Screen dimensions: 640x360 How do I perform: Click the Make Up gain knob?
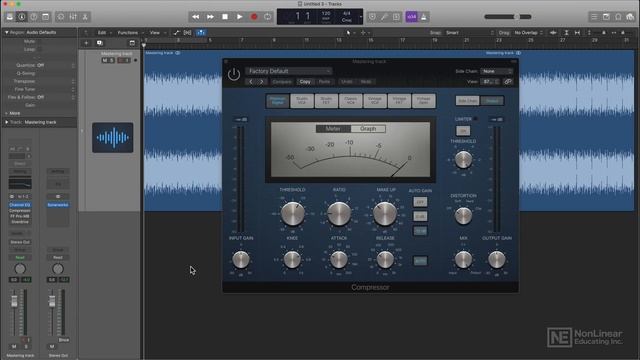click(385, 214)
